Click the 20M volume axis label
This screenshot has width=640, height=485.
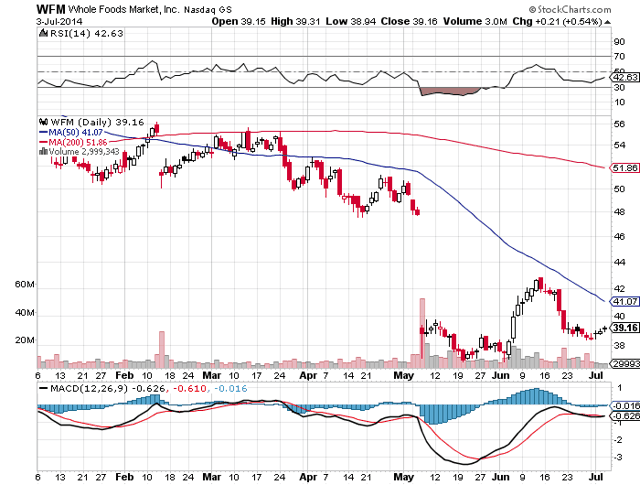click(x=24, y=340)
